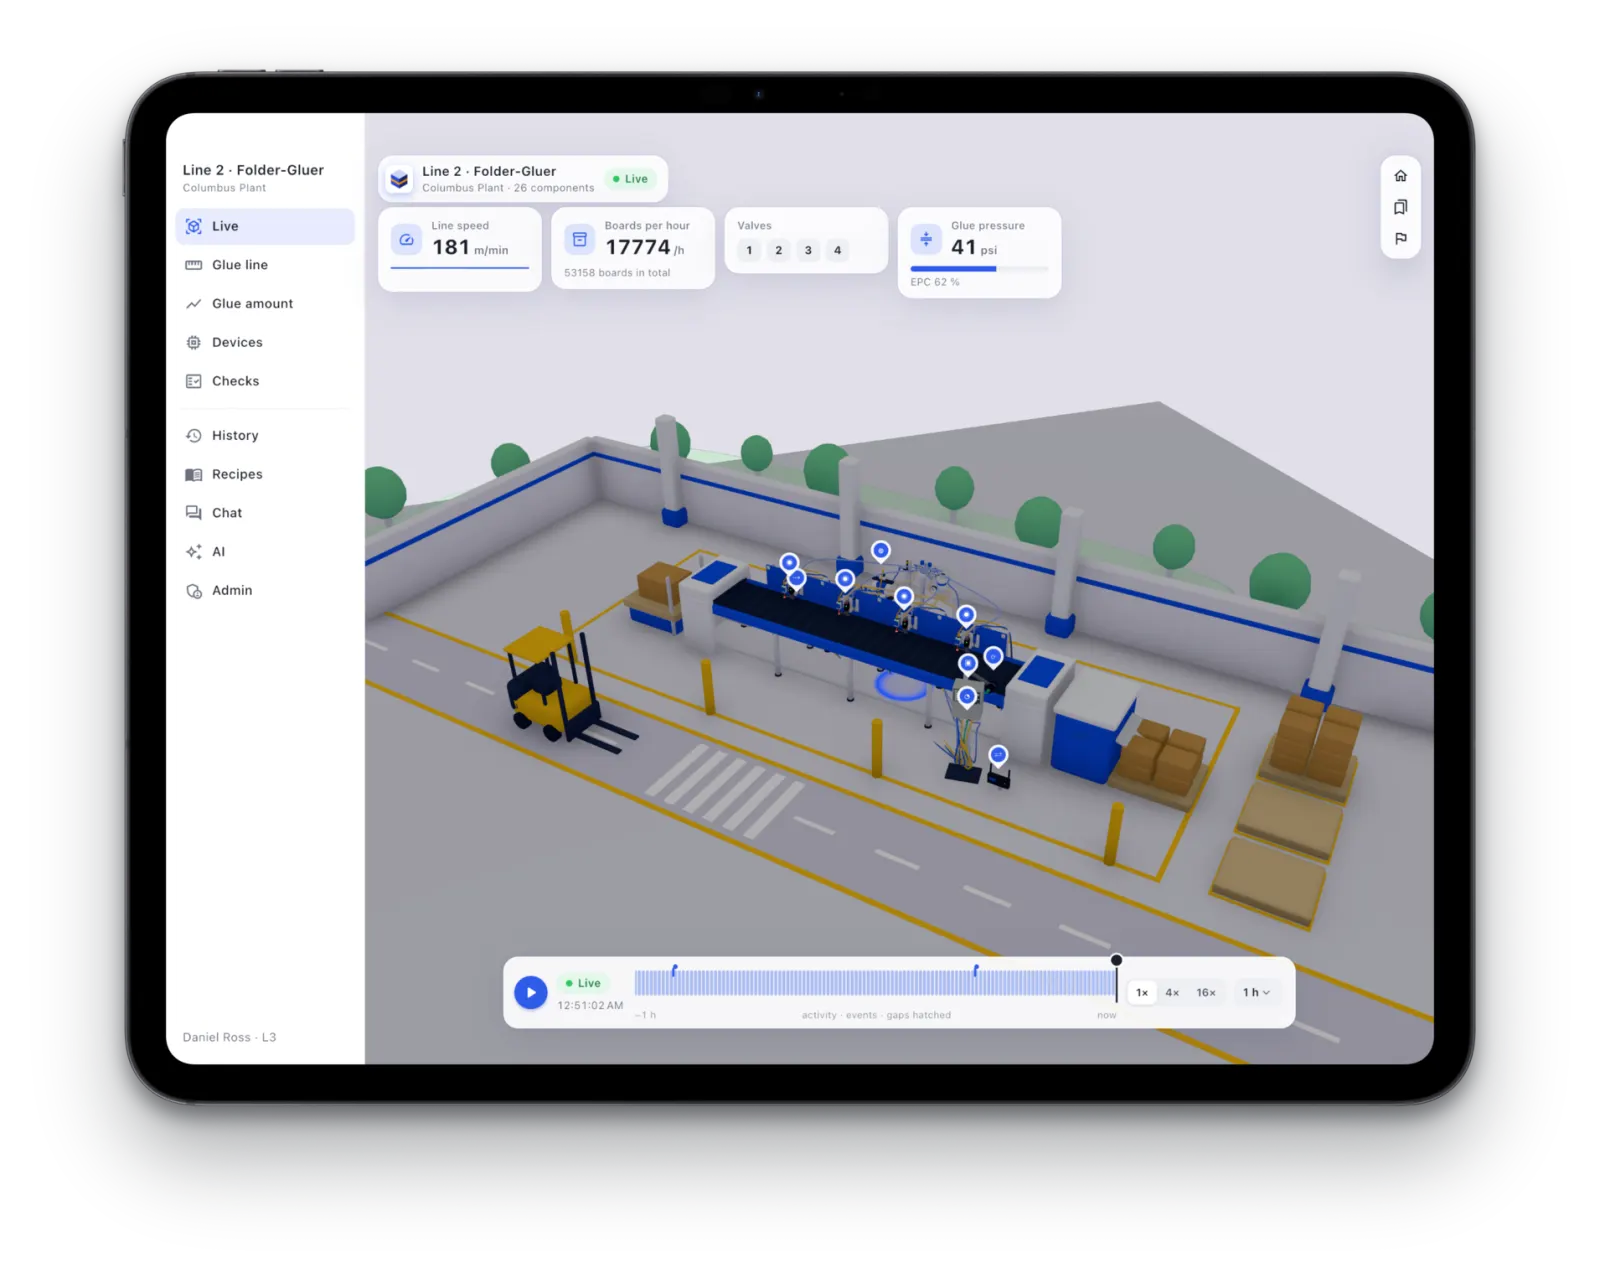
Task: Click the first event marker on timeline
Action: tap(675, 970)
